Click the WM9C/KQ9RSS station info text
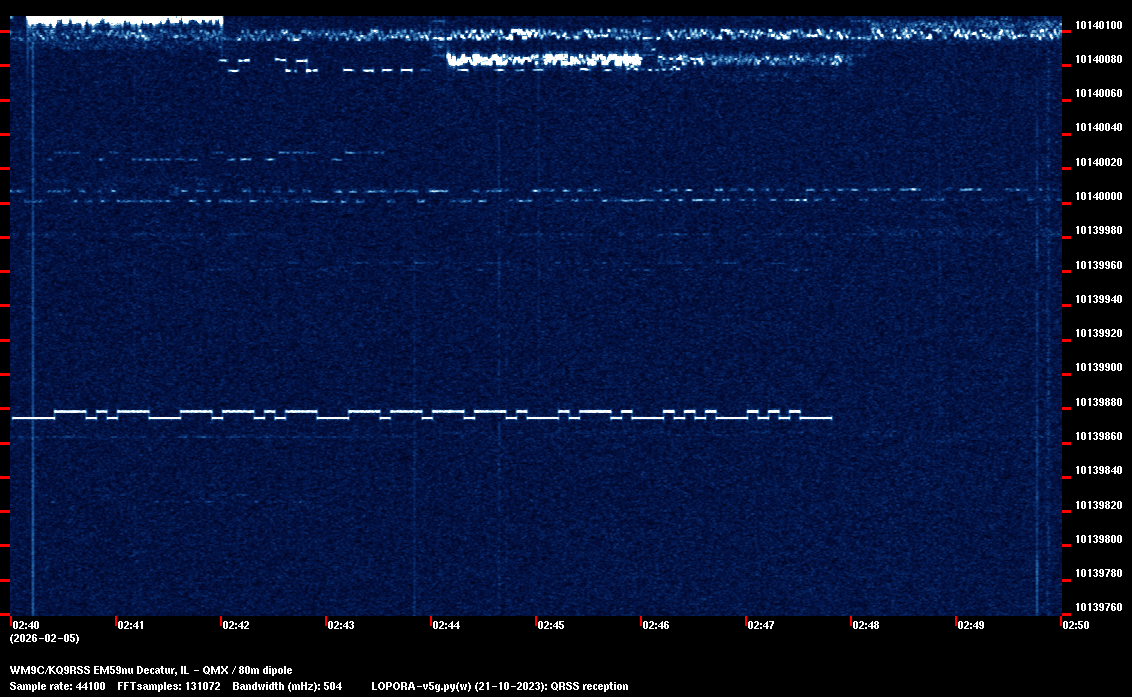The image size is (1132, 697). (151, 670)
